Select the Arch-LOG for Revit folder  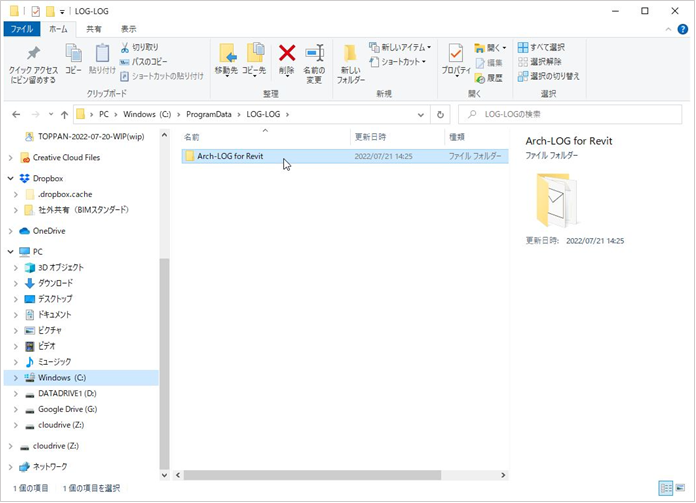[344, 156]
